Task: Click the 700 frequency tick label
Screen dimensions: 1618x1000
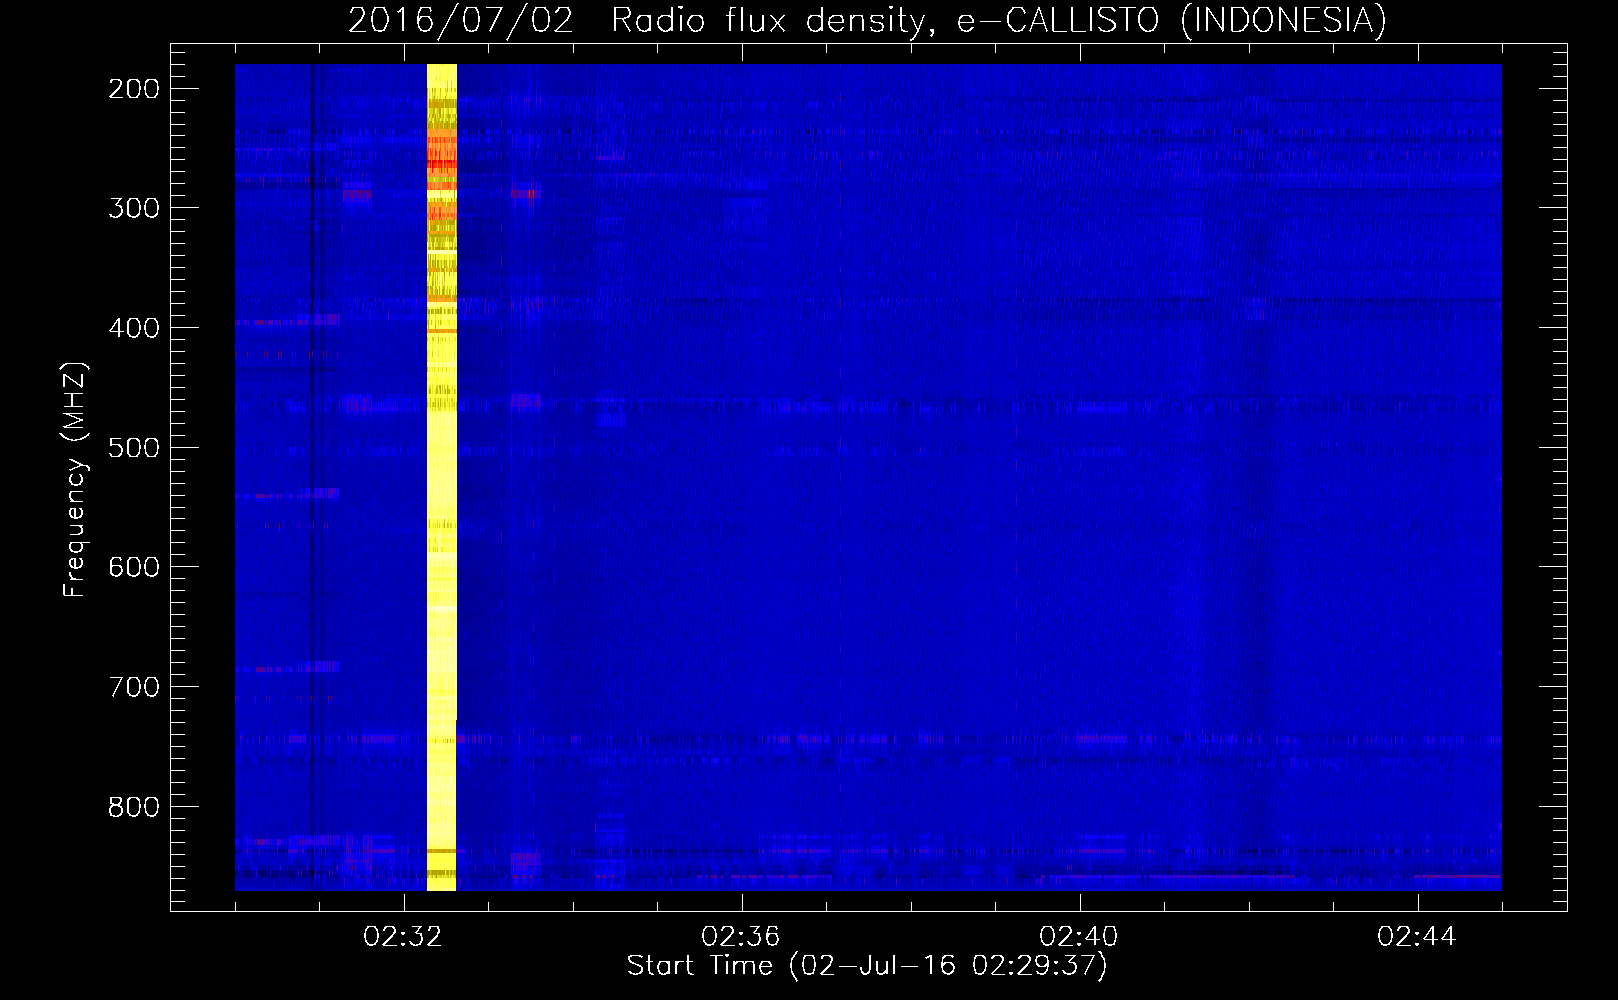Action: click(134, 687)
